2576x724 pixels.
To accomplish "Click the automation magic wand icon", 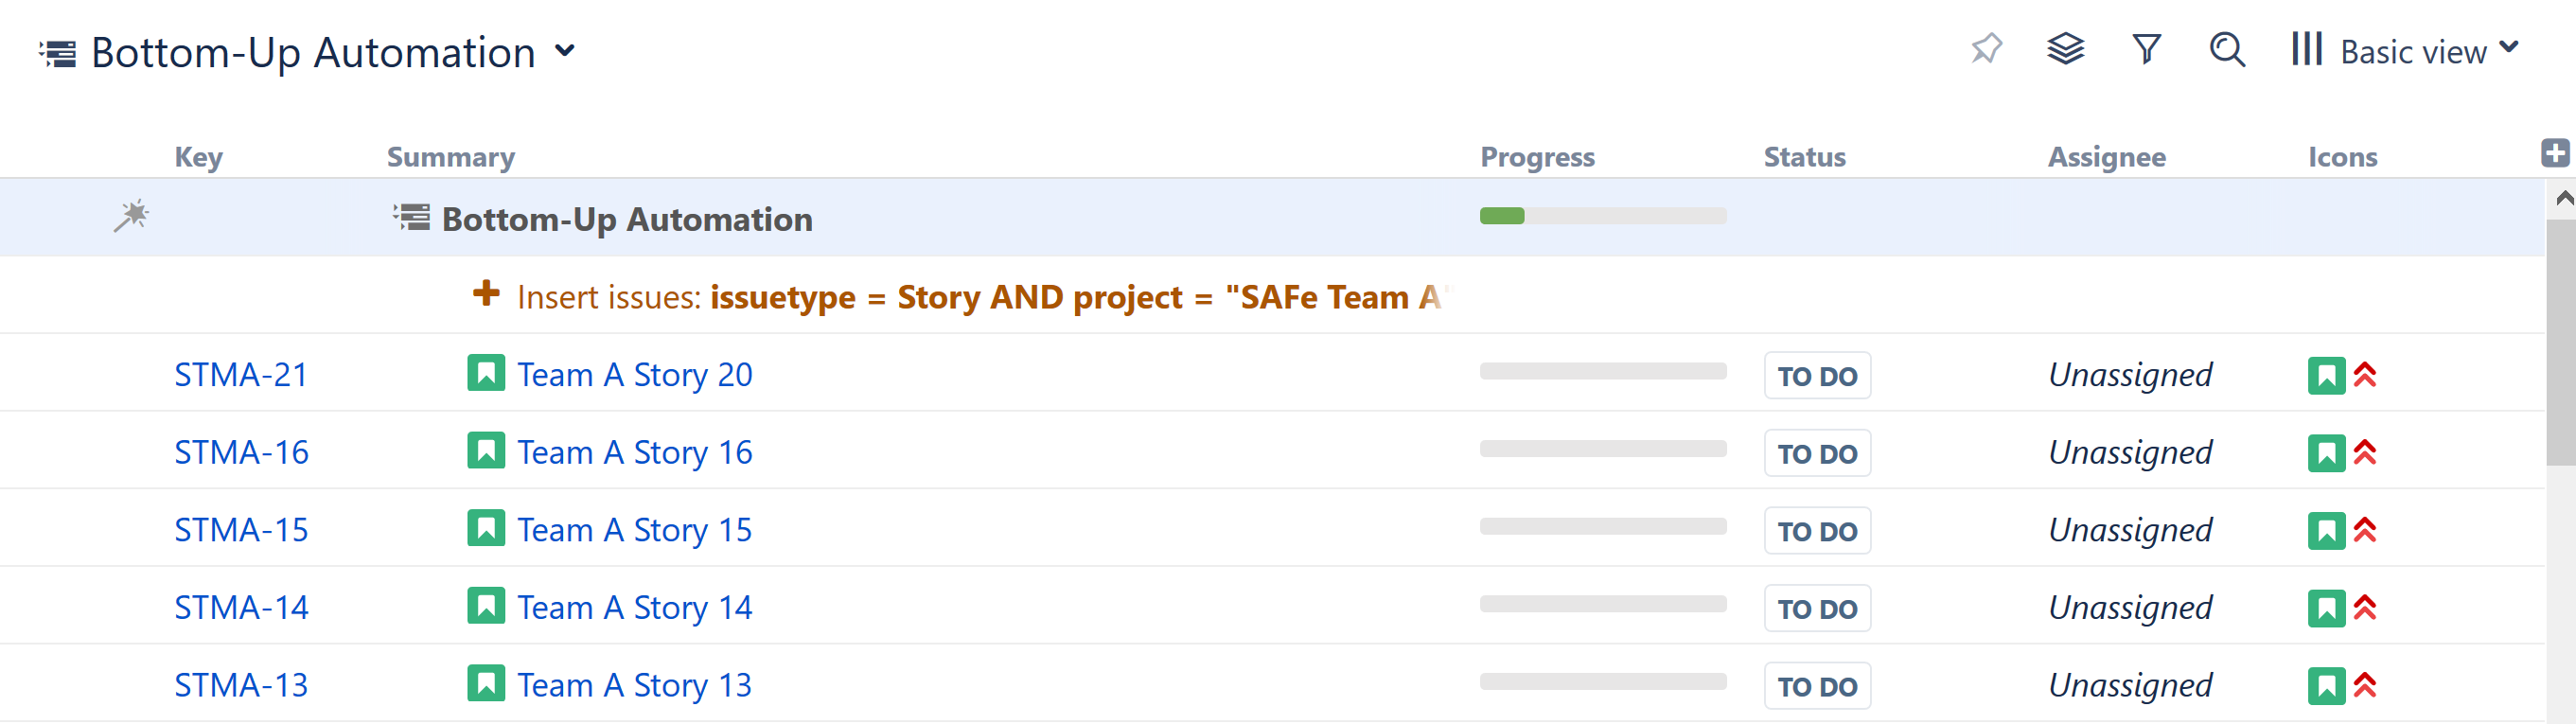I will tap(131, 216).
